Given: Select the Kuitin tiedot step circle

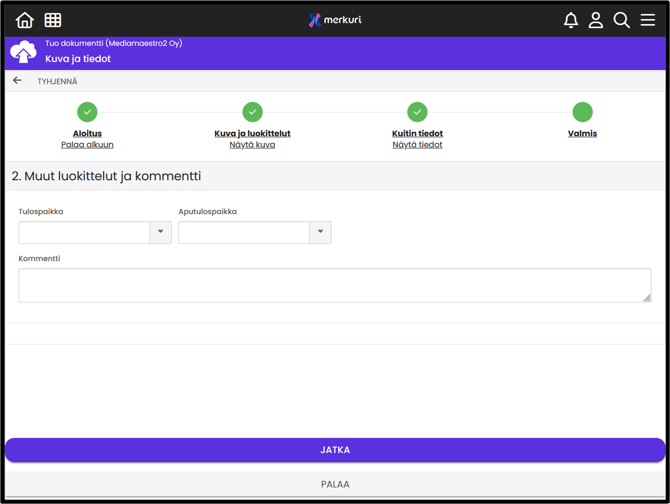Looking at the screenshot, I should (x=417, y=112).
